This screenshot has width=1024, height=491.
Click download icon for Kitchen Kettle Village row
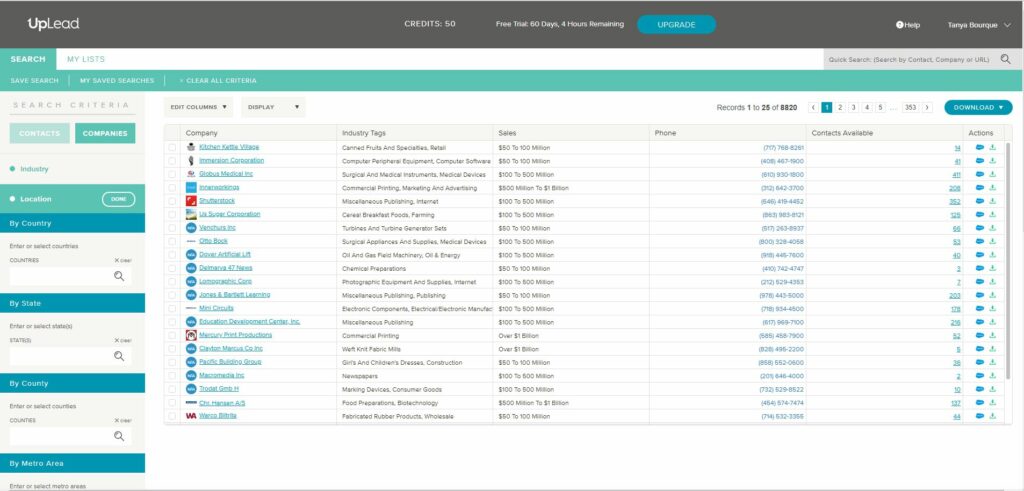coord(993,148)
